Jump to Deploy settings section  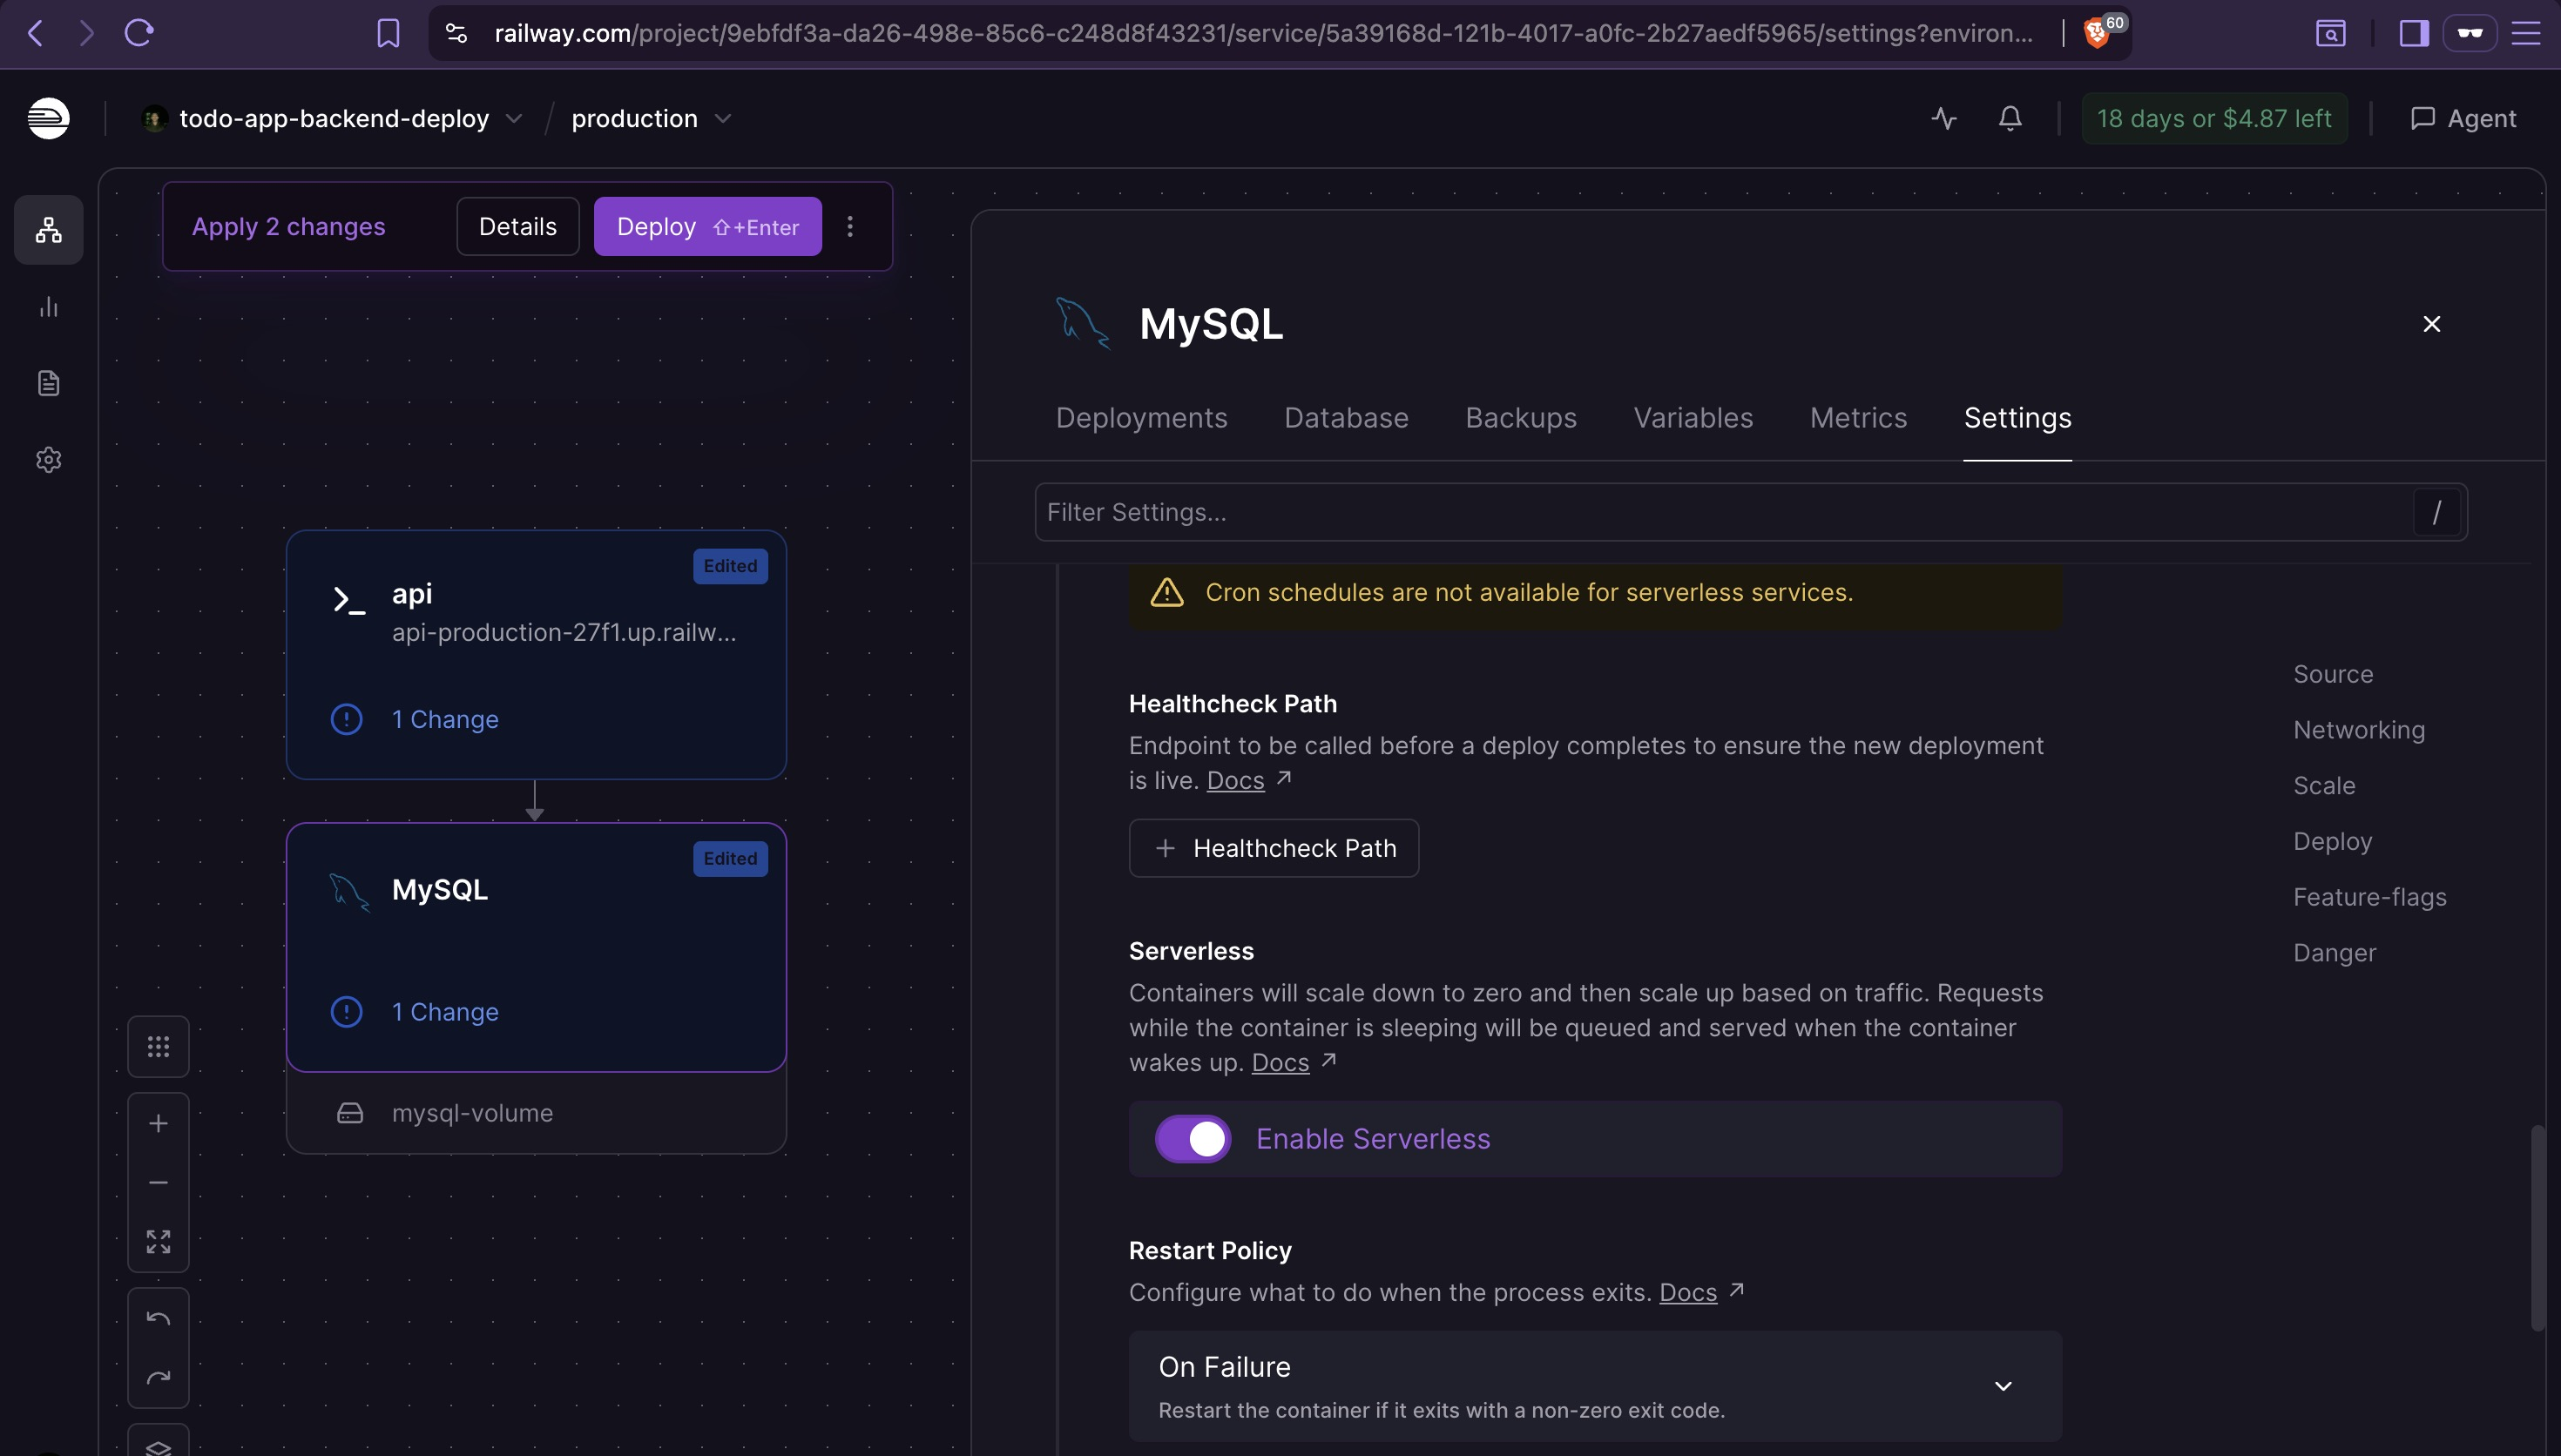coord(2331,842)
